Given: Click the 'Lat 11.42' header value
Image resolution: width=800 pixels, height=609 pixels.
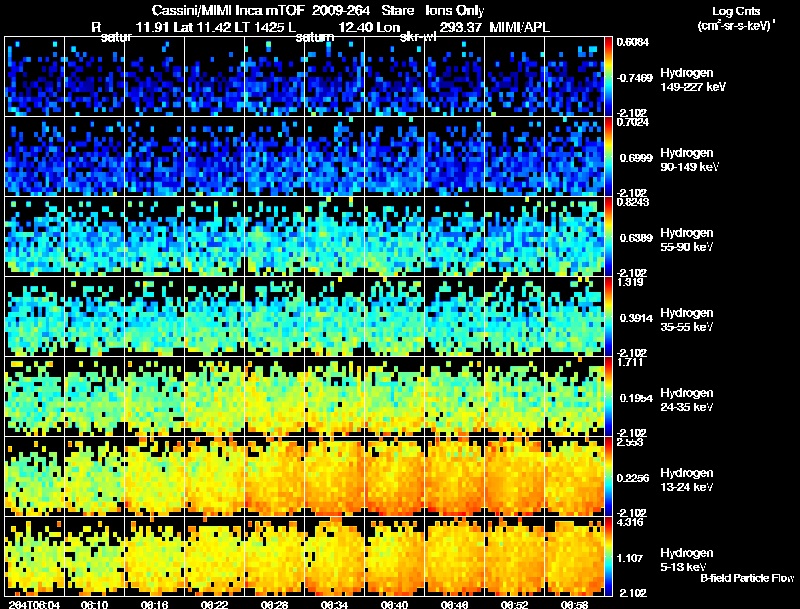Looking at the screenshot, I should pyautogui.click(x=202, y=27).
